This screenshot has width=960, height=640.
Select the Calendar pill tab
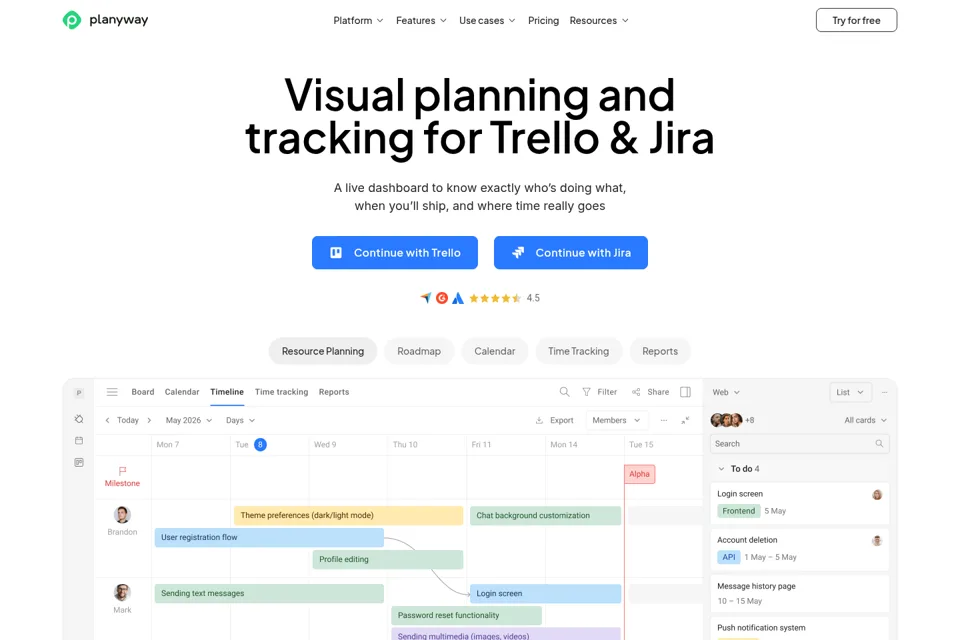click(495, 351)
